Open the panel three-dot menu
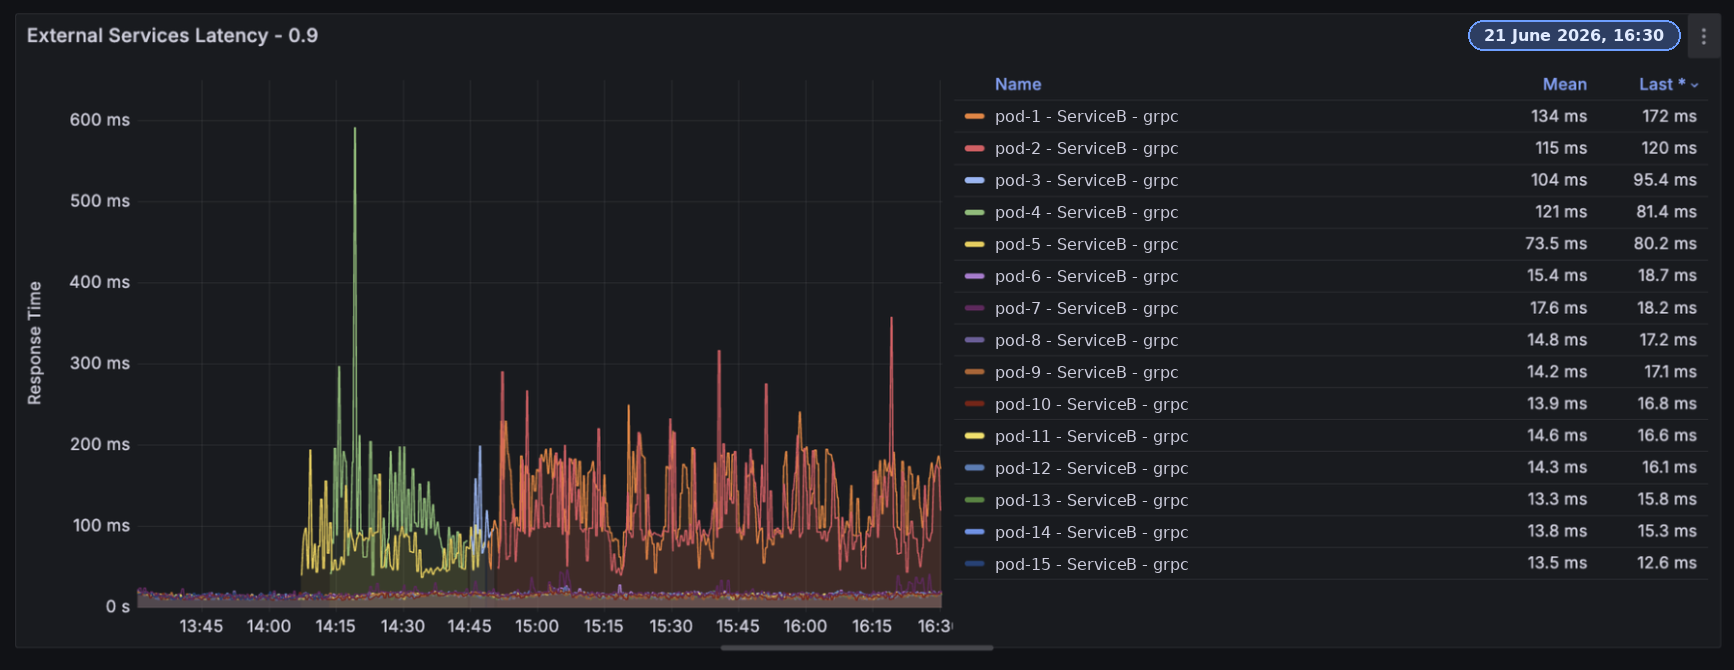 [x=1704, y=36]
